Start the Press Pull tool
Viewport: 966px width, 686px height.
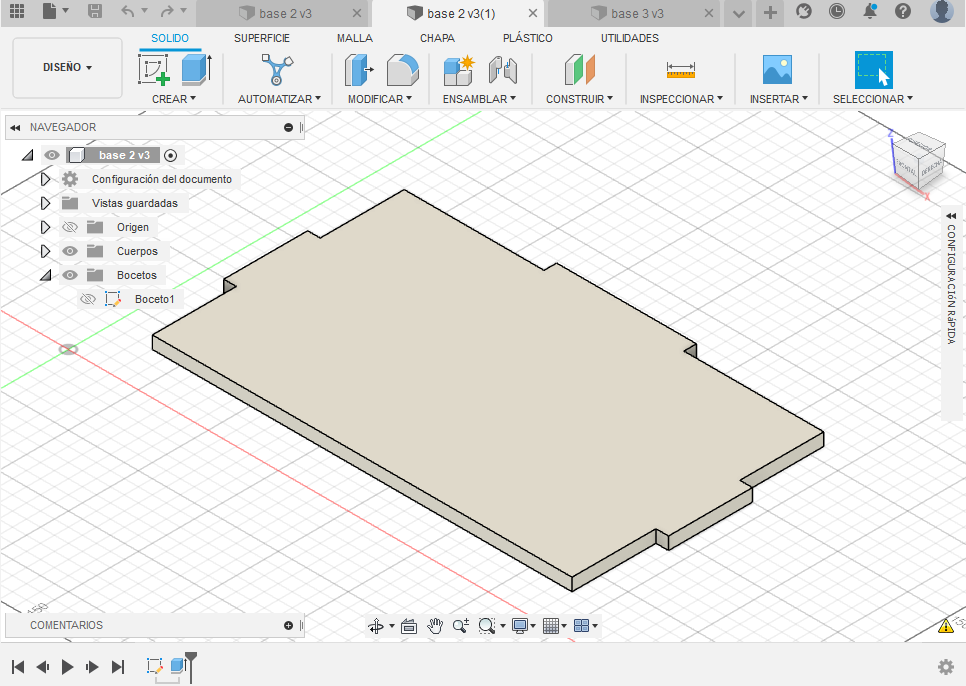[359, 70]
